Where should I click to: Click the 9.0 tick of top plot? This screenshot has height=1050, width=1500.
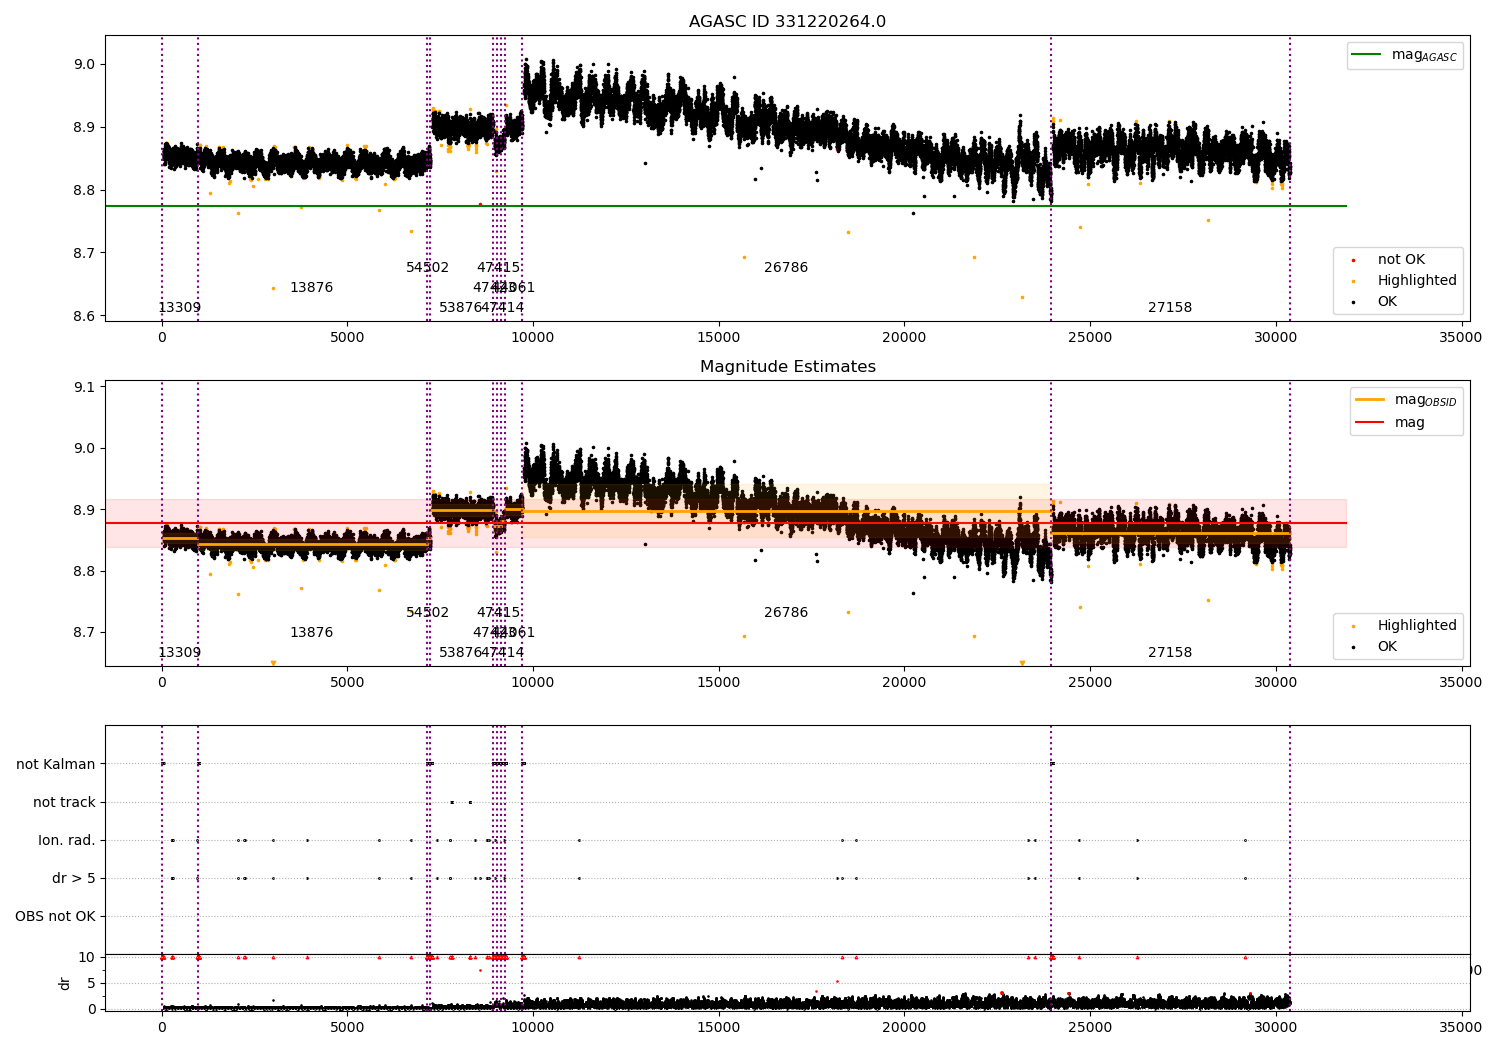[84, 64]
